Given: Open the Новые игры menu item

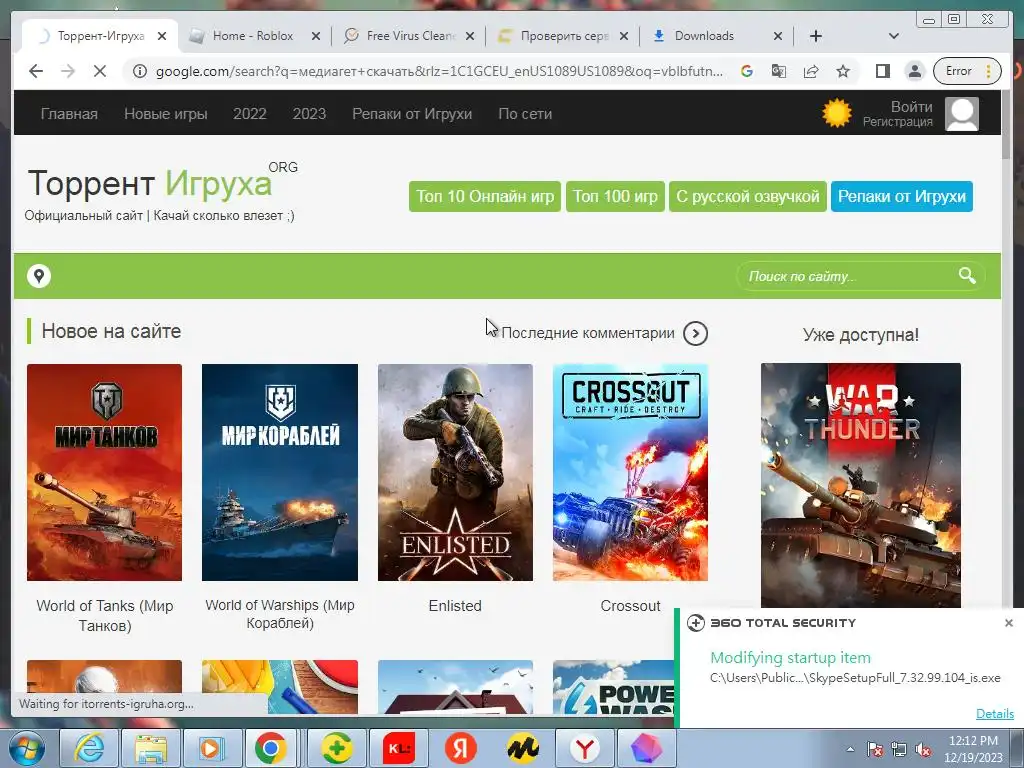Looking at the screenshot, I should pyautogui.click(x=166, y=114).
